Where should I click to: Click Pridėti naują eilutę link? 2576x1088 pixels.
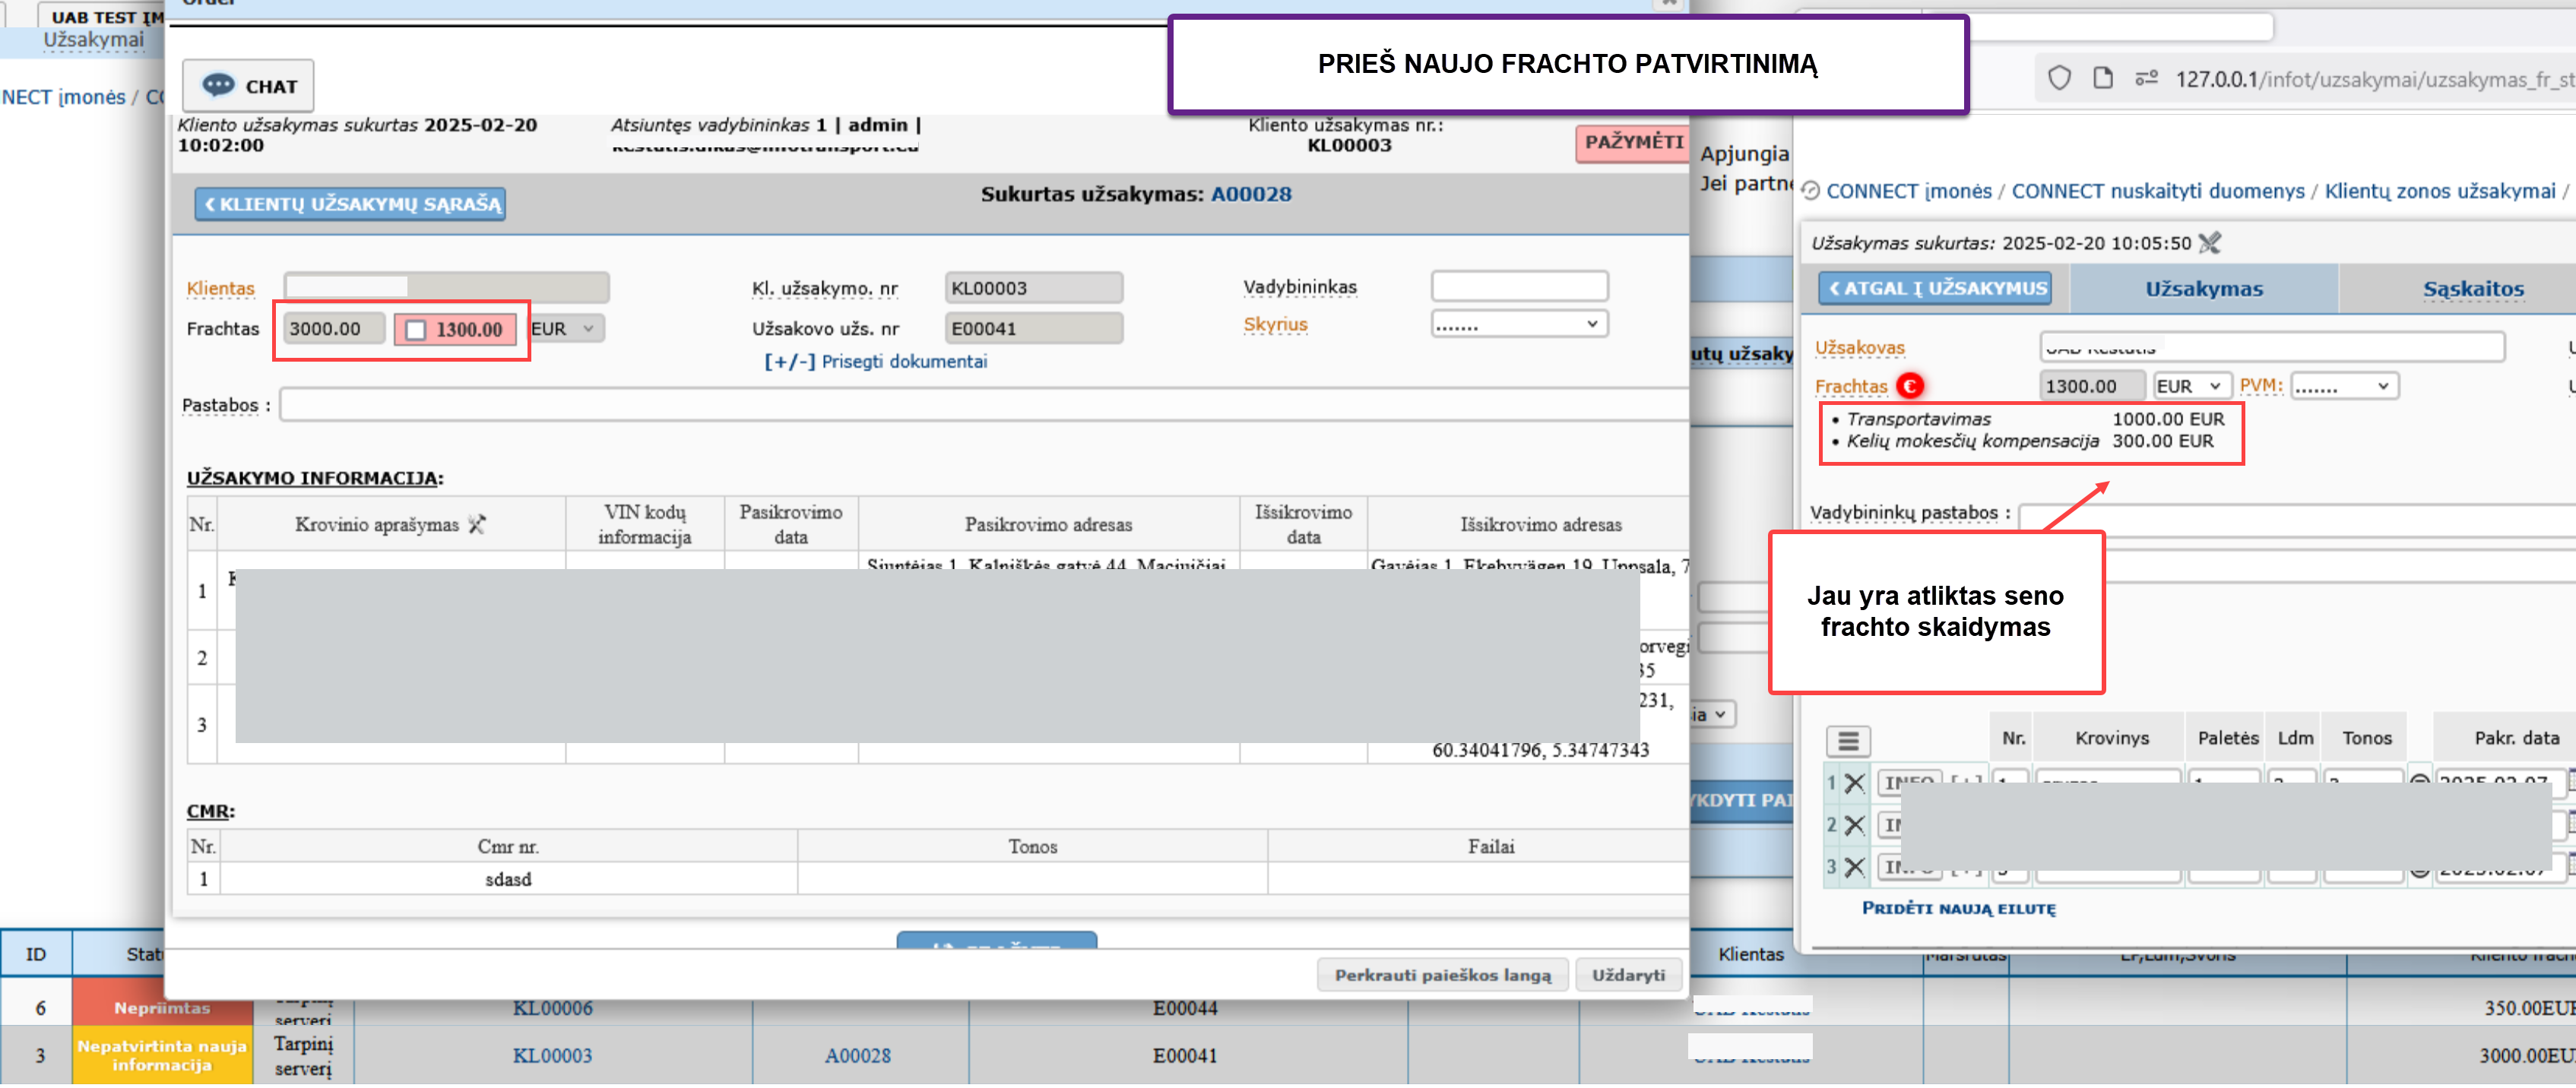click(1958, 908)
